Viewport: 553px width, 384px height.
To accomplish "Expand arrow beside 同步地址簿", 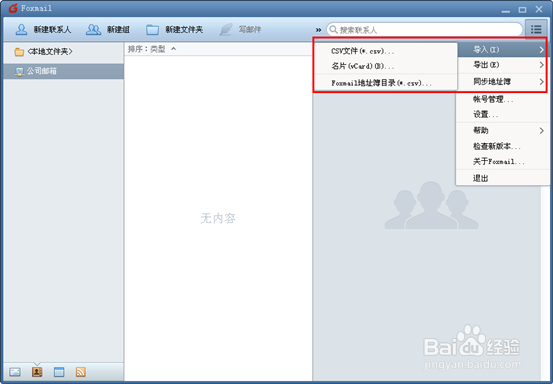I will (x=541, y=82).
